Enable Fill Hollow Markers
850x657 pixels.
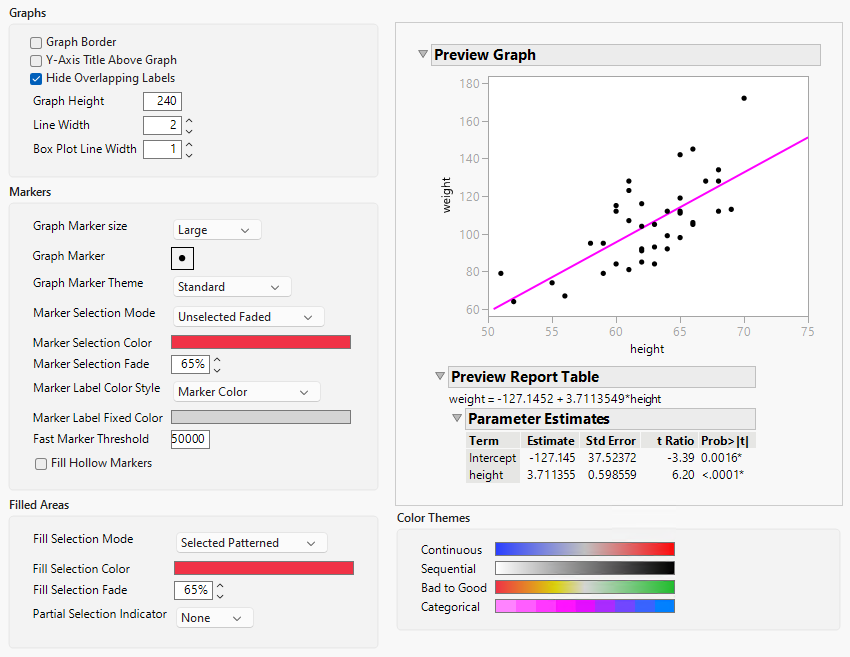41,463
